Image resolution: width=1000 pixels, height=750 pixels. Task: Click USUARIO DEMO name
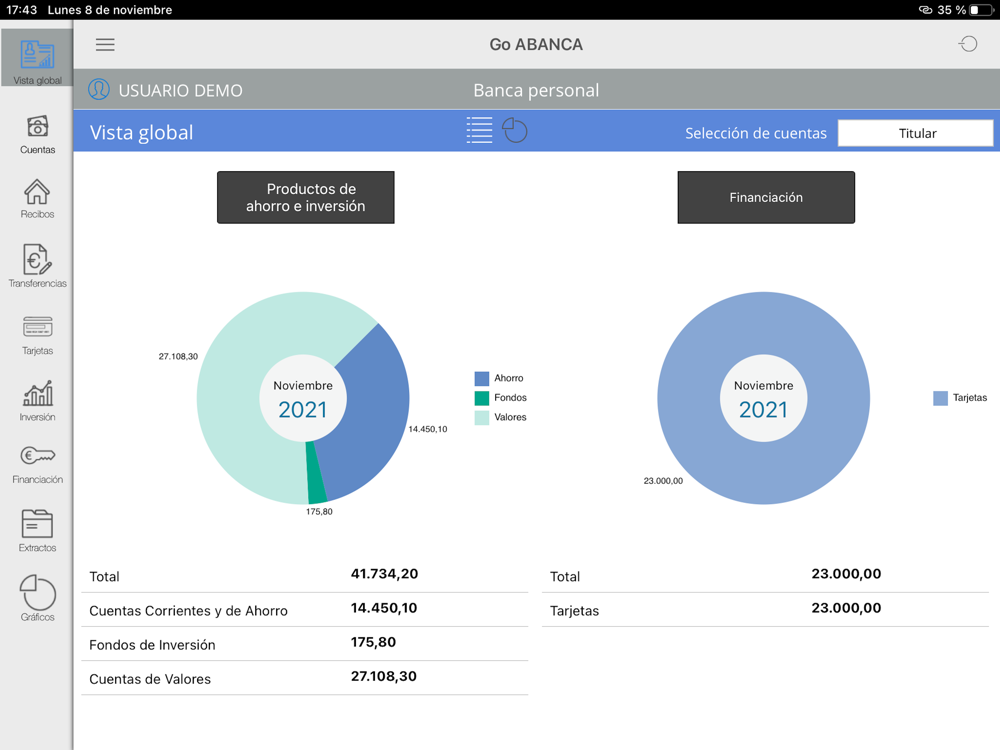[x=180, y=91]
